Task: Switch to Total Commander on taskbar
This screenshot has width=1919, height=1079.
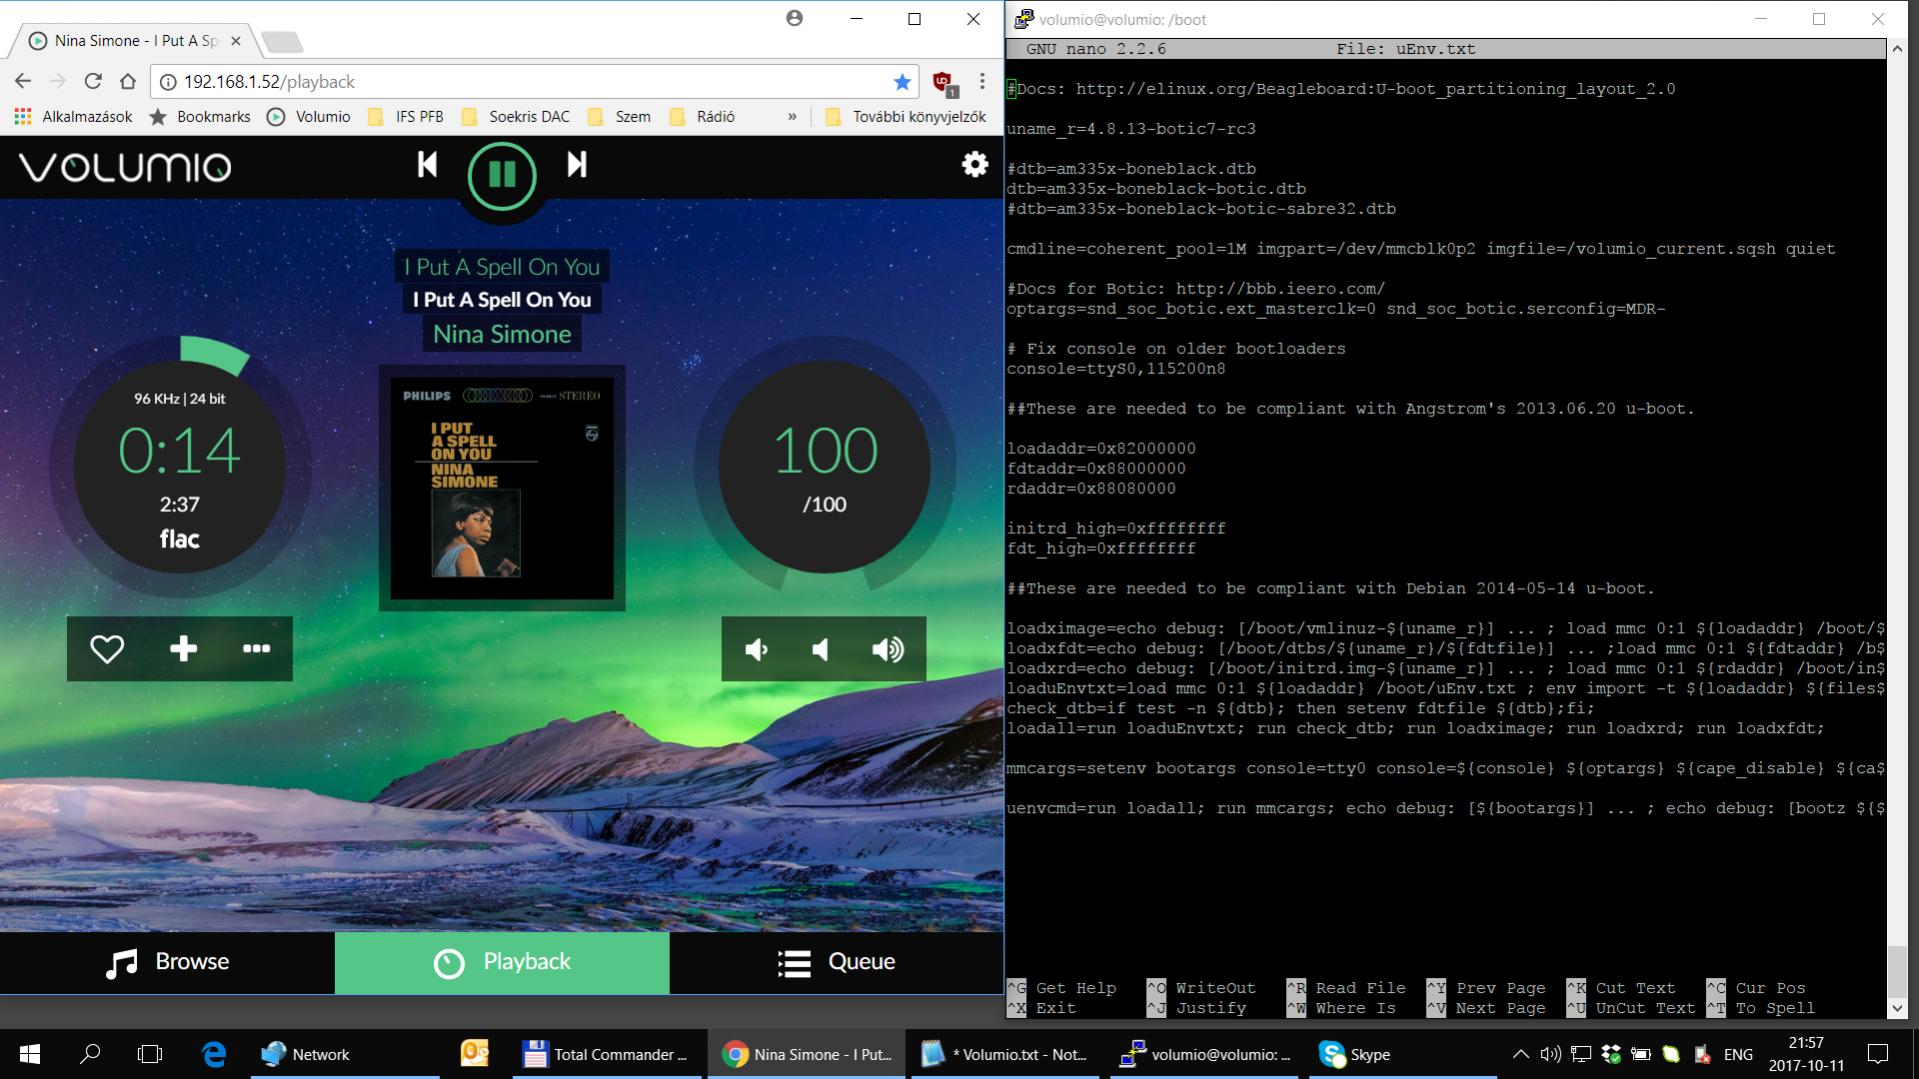Action: (607, 1054)
